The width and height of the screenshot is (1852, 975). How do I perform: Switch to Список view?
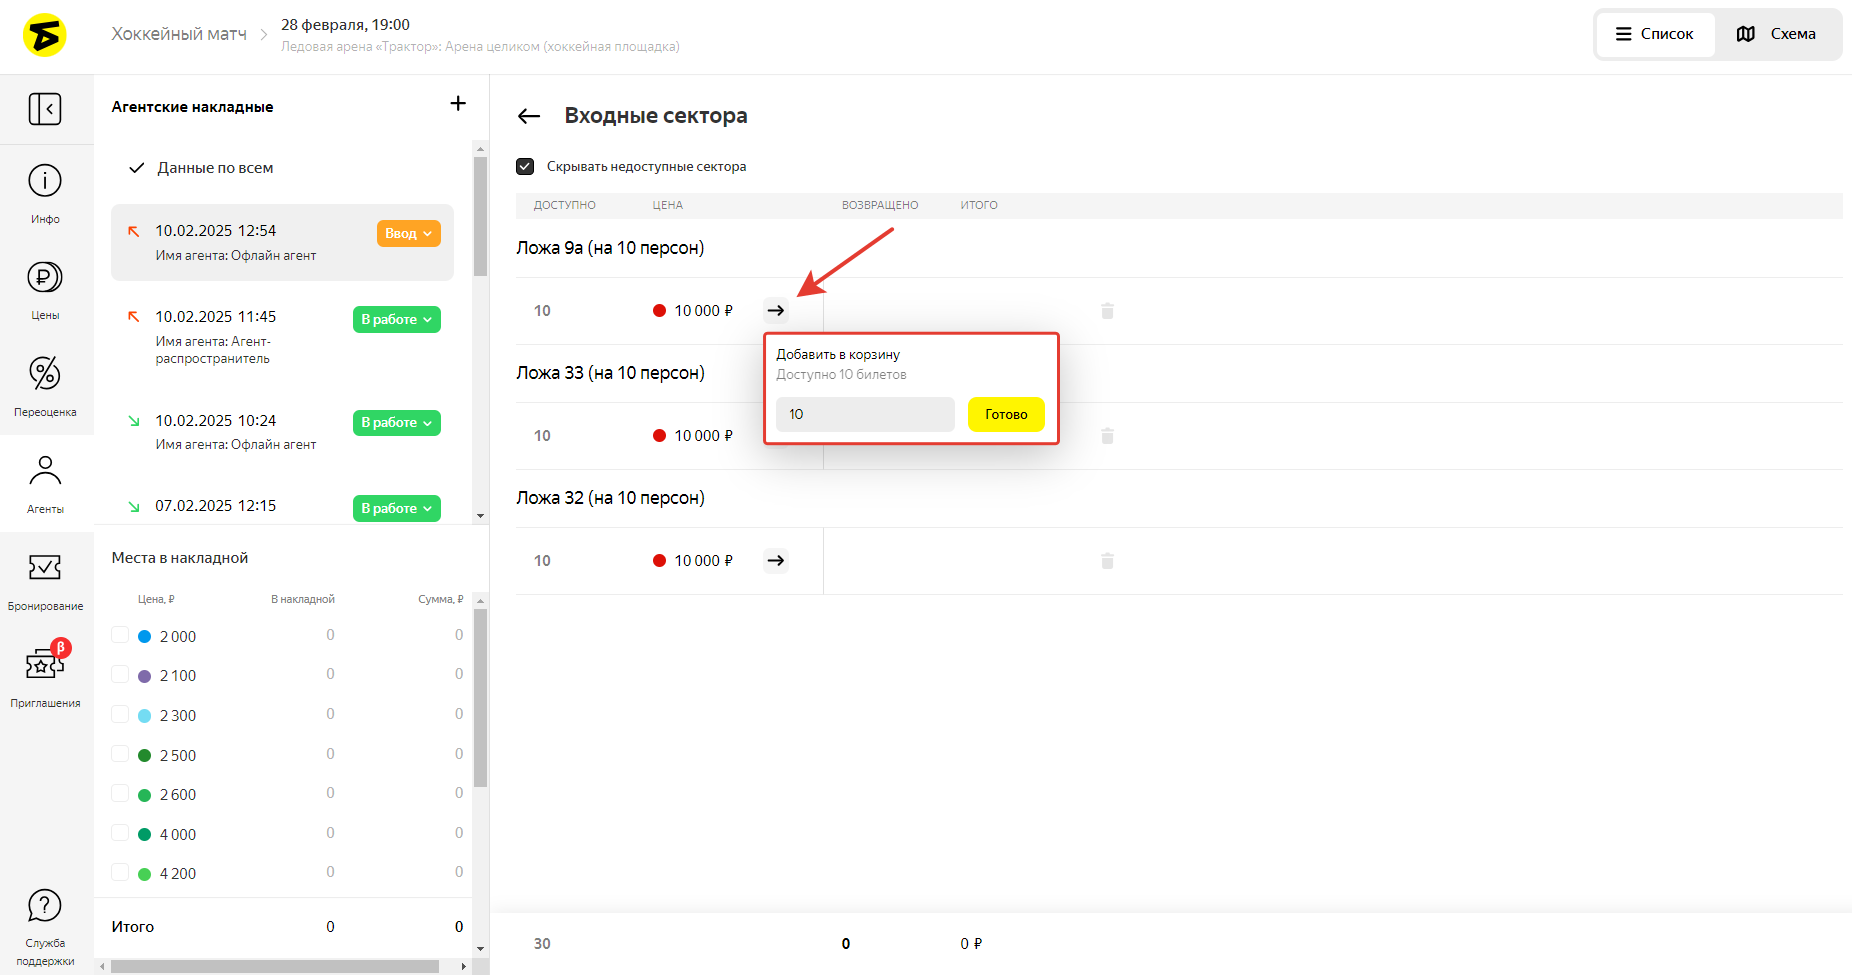coord(1655,34)
